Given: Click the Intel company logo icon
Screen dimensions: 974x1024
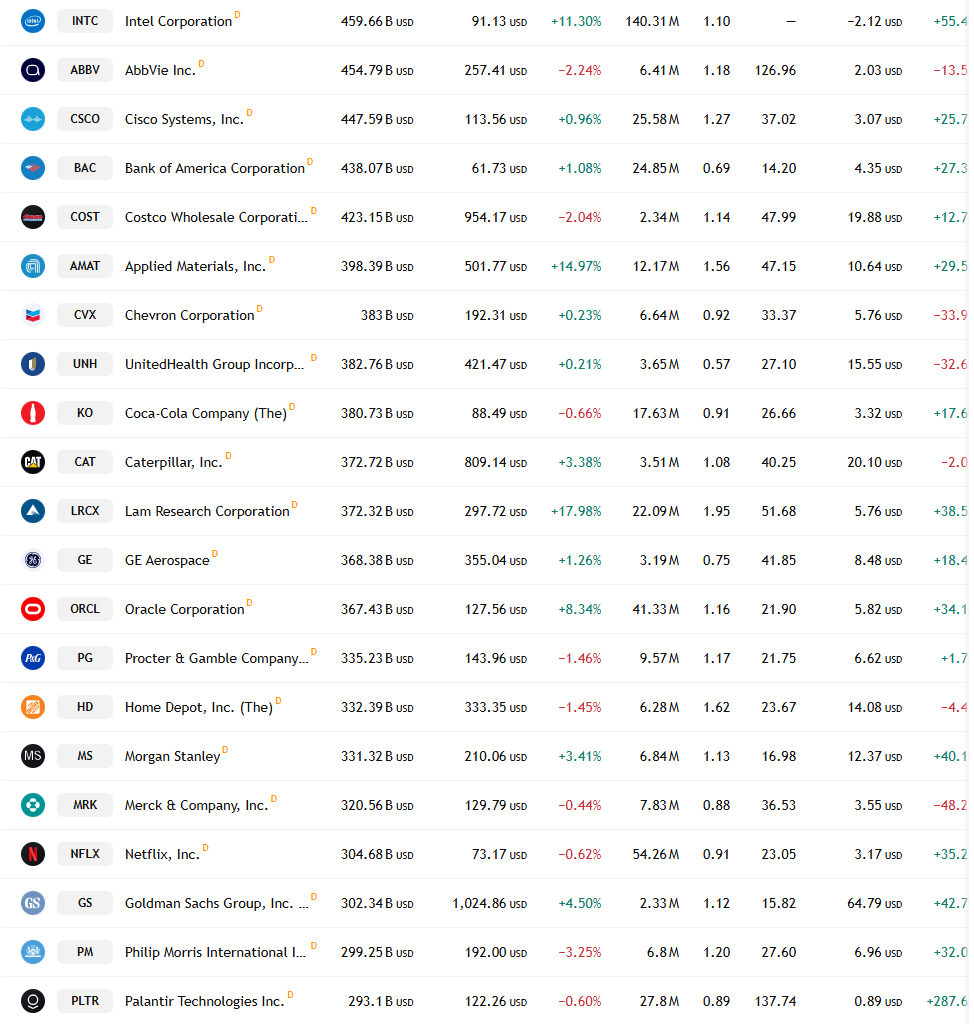Looking at the screenshot, I should [33, 21].
